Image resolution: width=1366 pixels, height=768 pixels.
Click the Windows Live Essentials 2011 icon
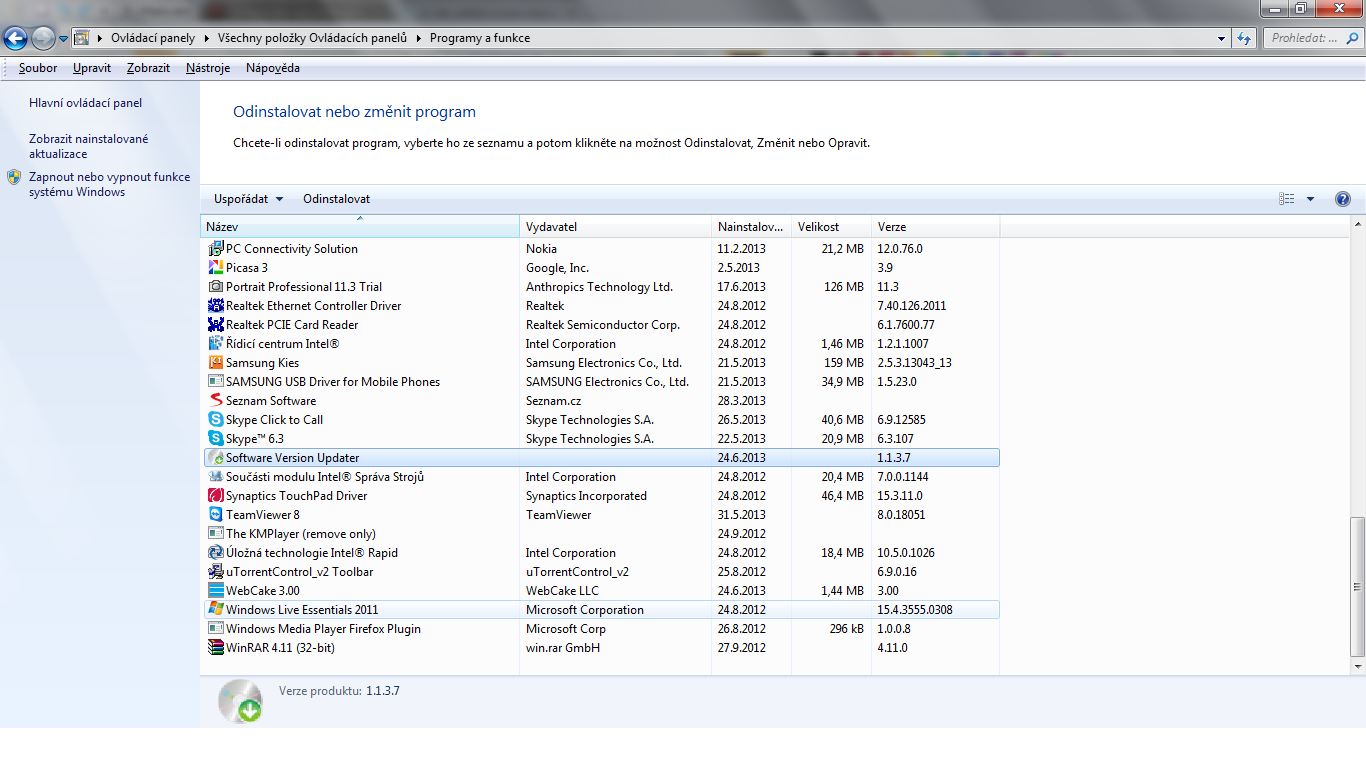(215, 610)
